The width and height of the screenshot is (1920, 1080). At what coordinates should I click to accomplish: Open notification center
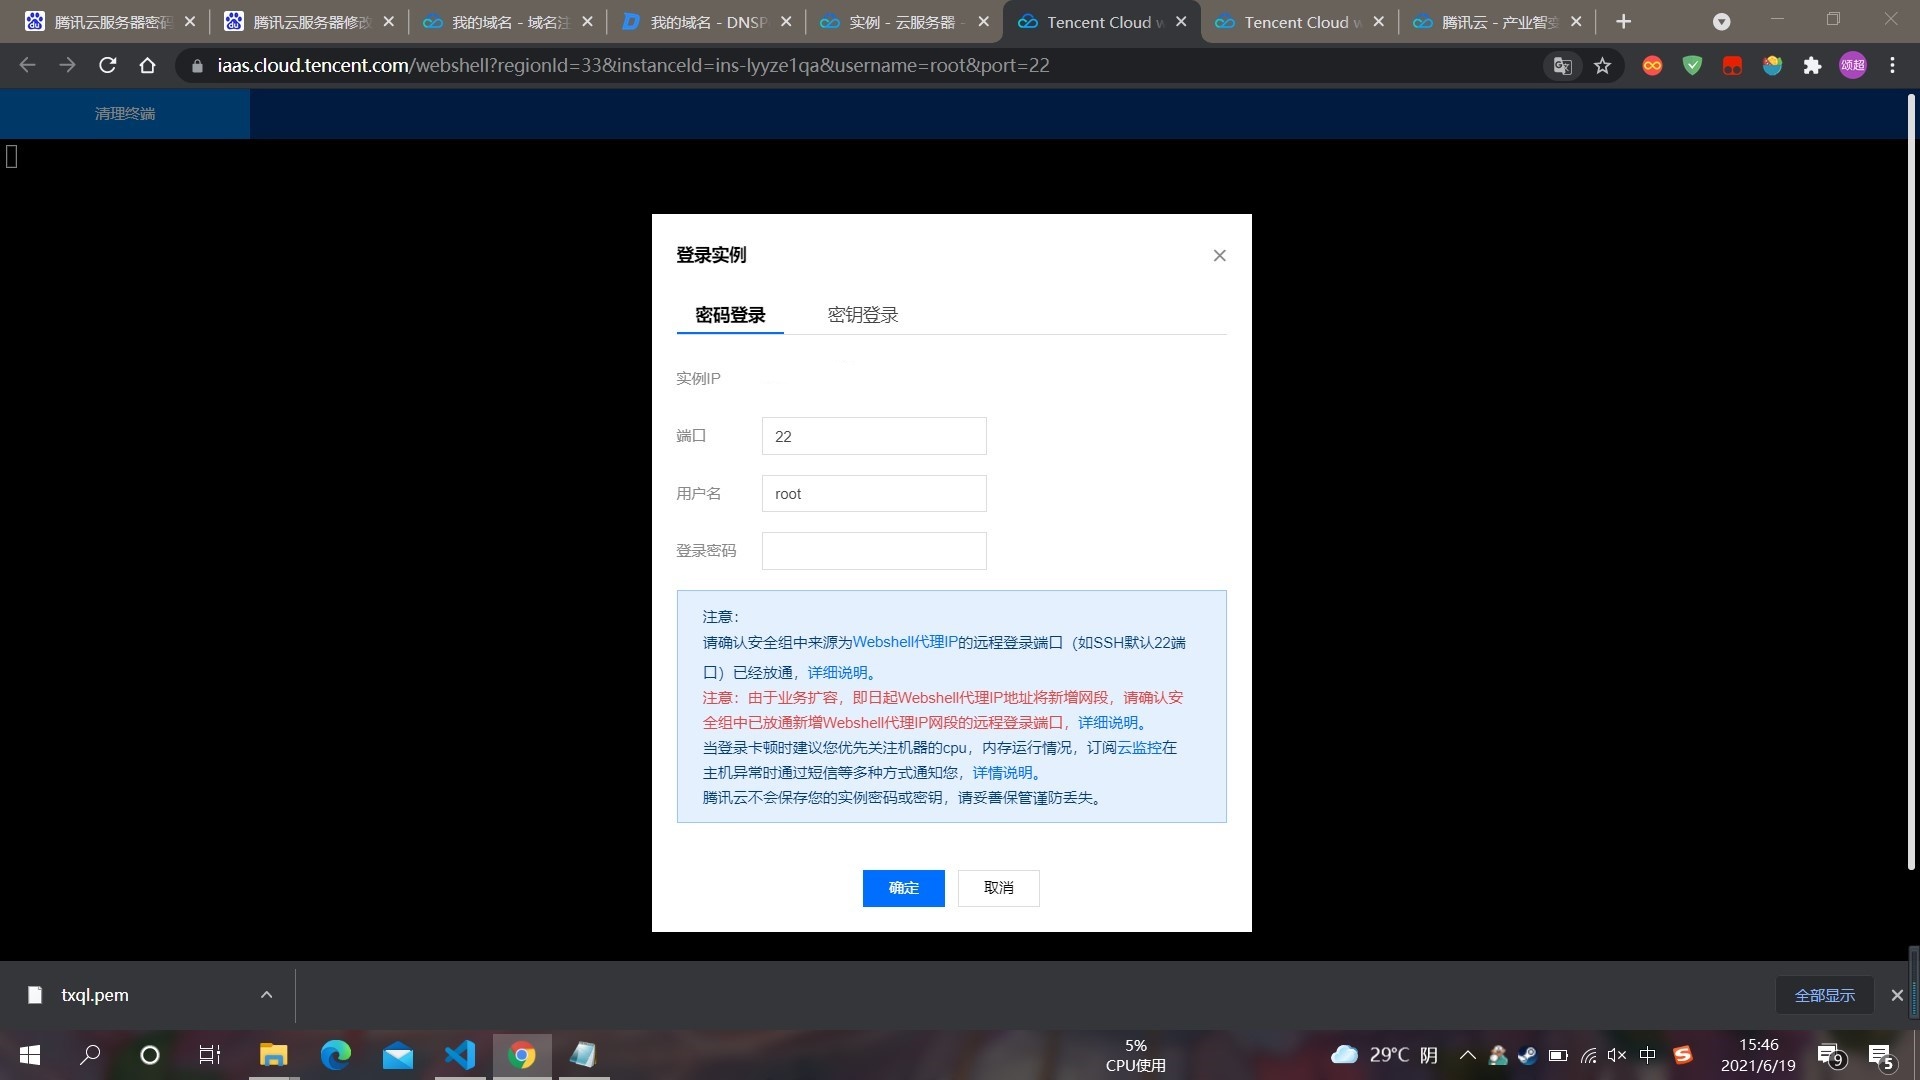click(1881, 1055)
